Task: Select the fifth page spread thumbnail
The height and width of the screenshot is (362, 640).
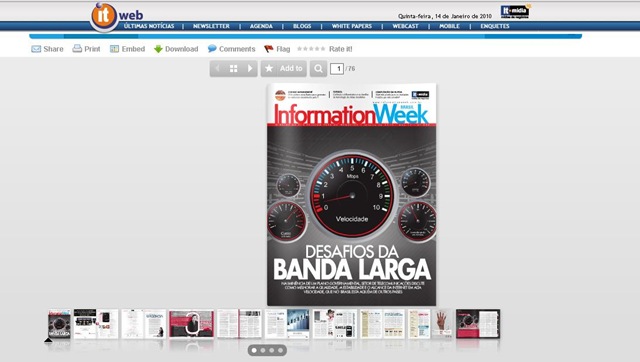Action: [x=239, y=324]
